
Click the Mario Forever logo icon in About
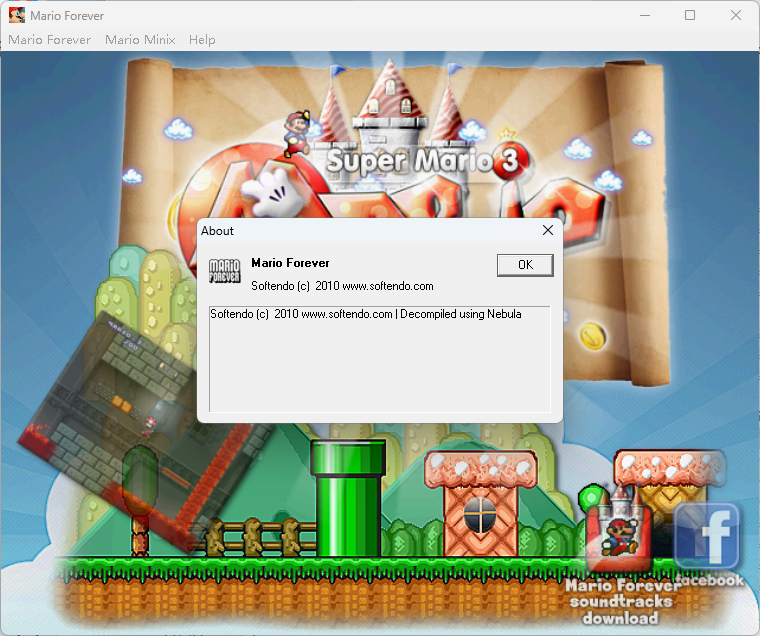point(224,270)
